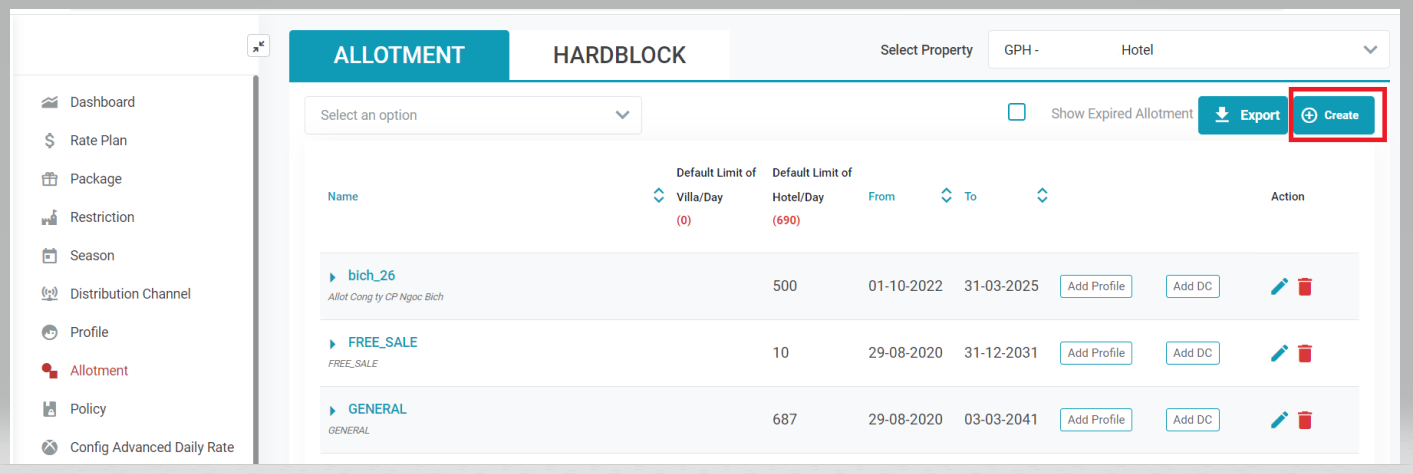The height and width of the screenshot is (474, 1413).
Task: Export the allotment list
Action: click(1242, 115)
